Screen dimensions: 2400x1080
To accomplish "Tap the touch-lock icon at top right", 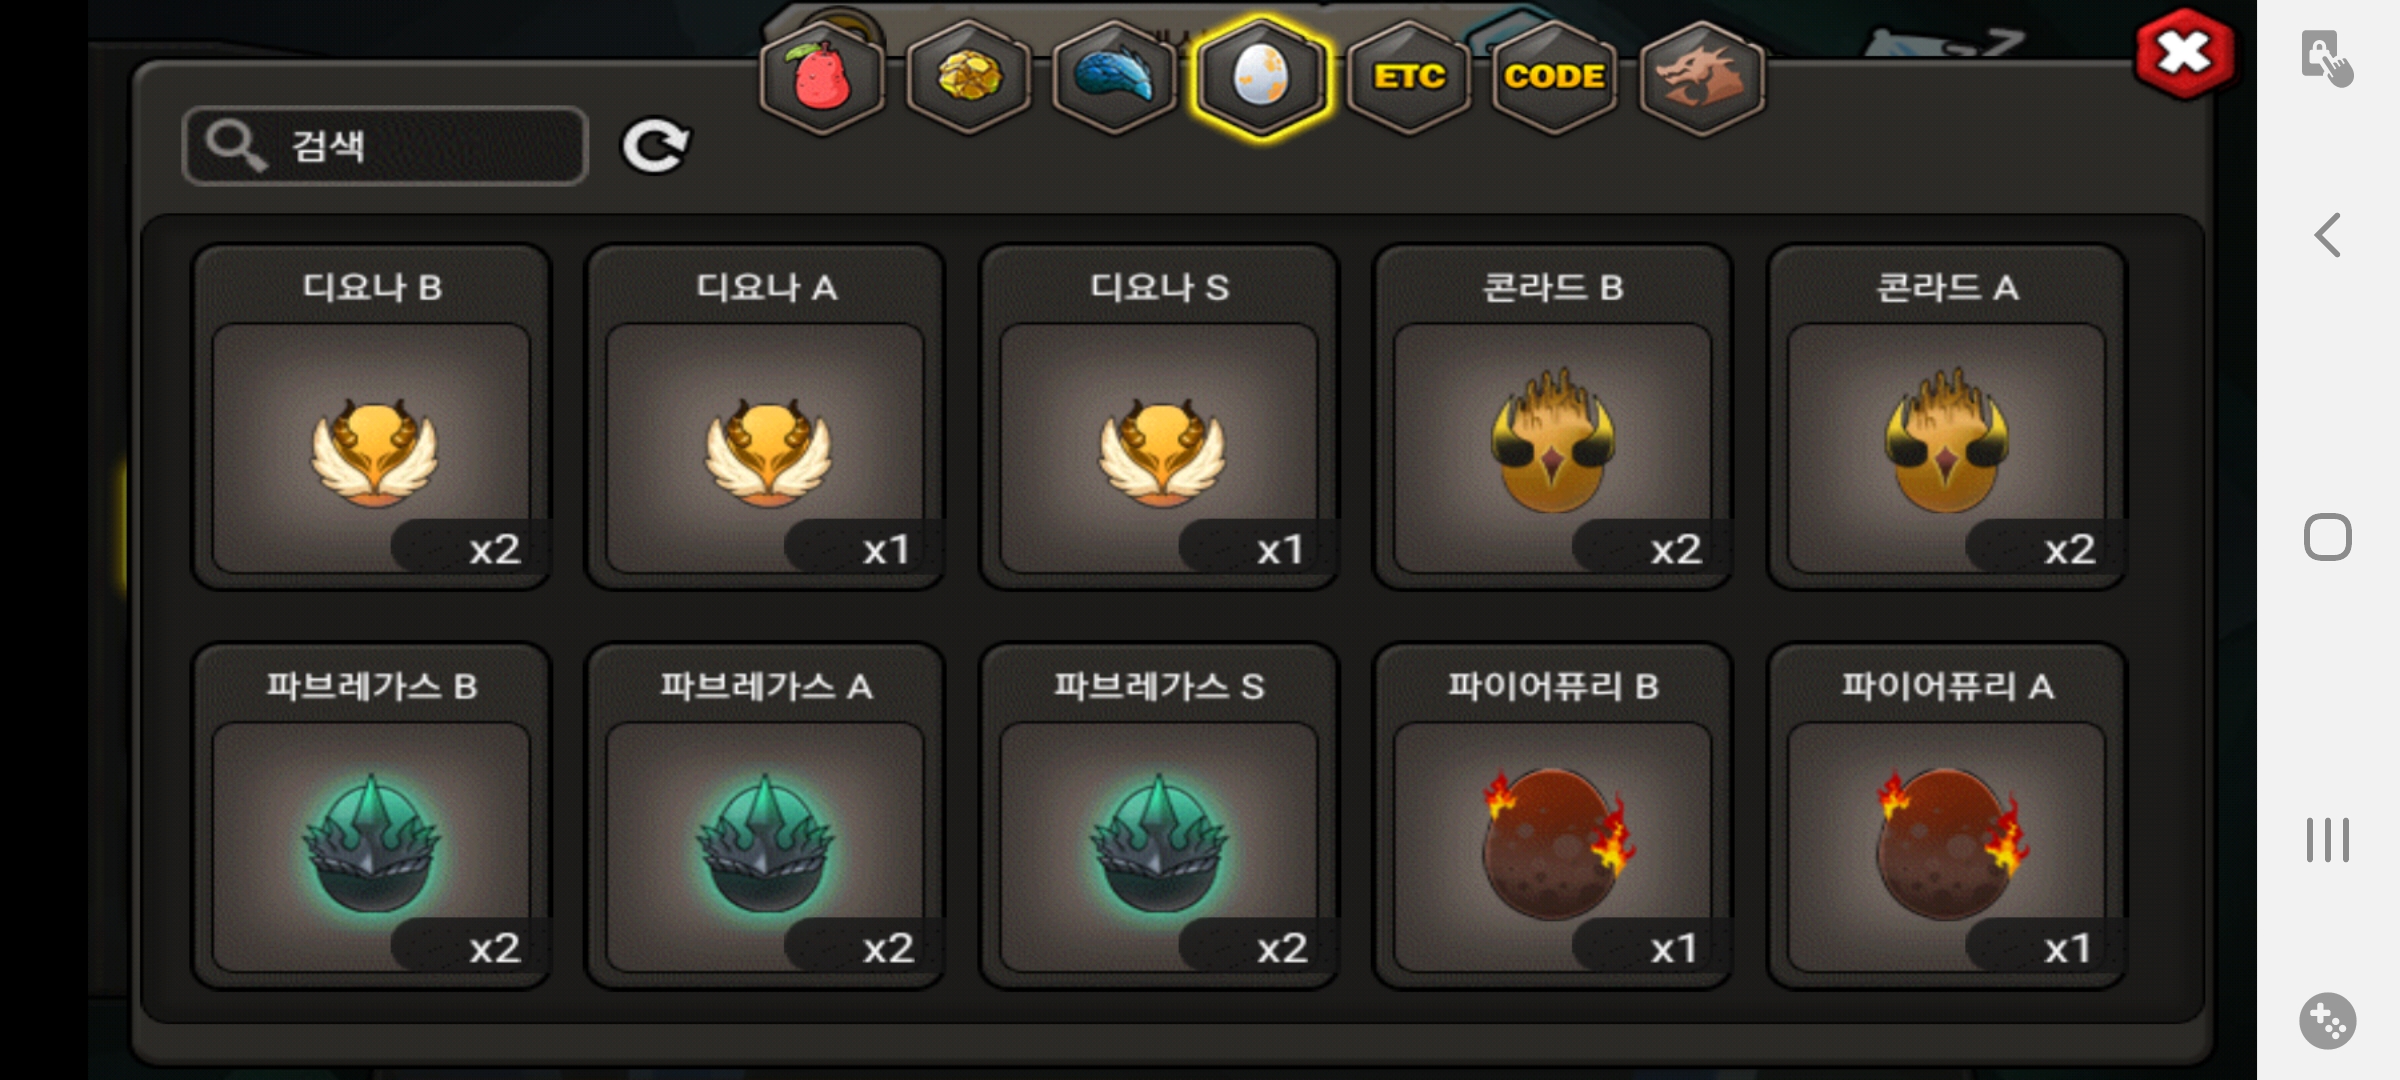I will point(2326,58).
